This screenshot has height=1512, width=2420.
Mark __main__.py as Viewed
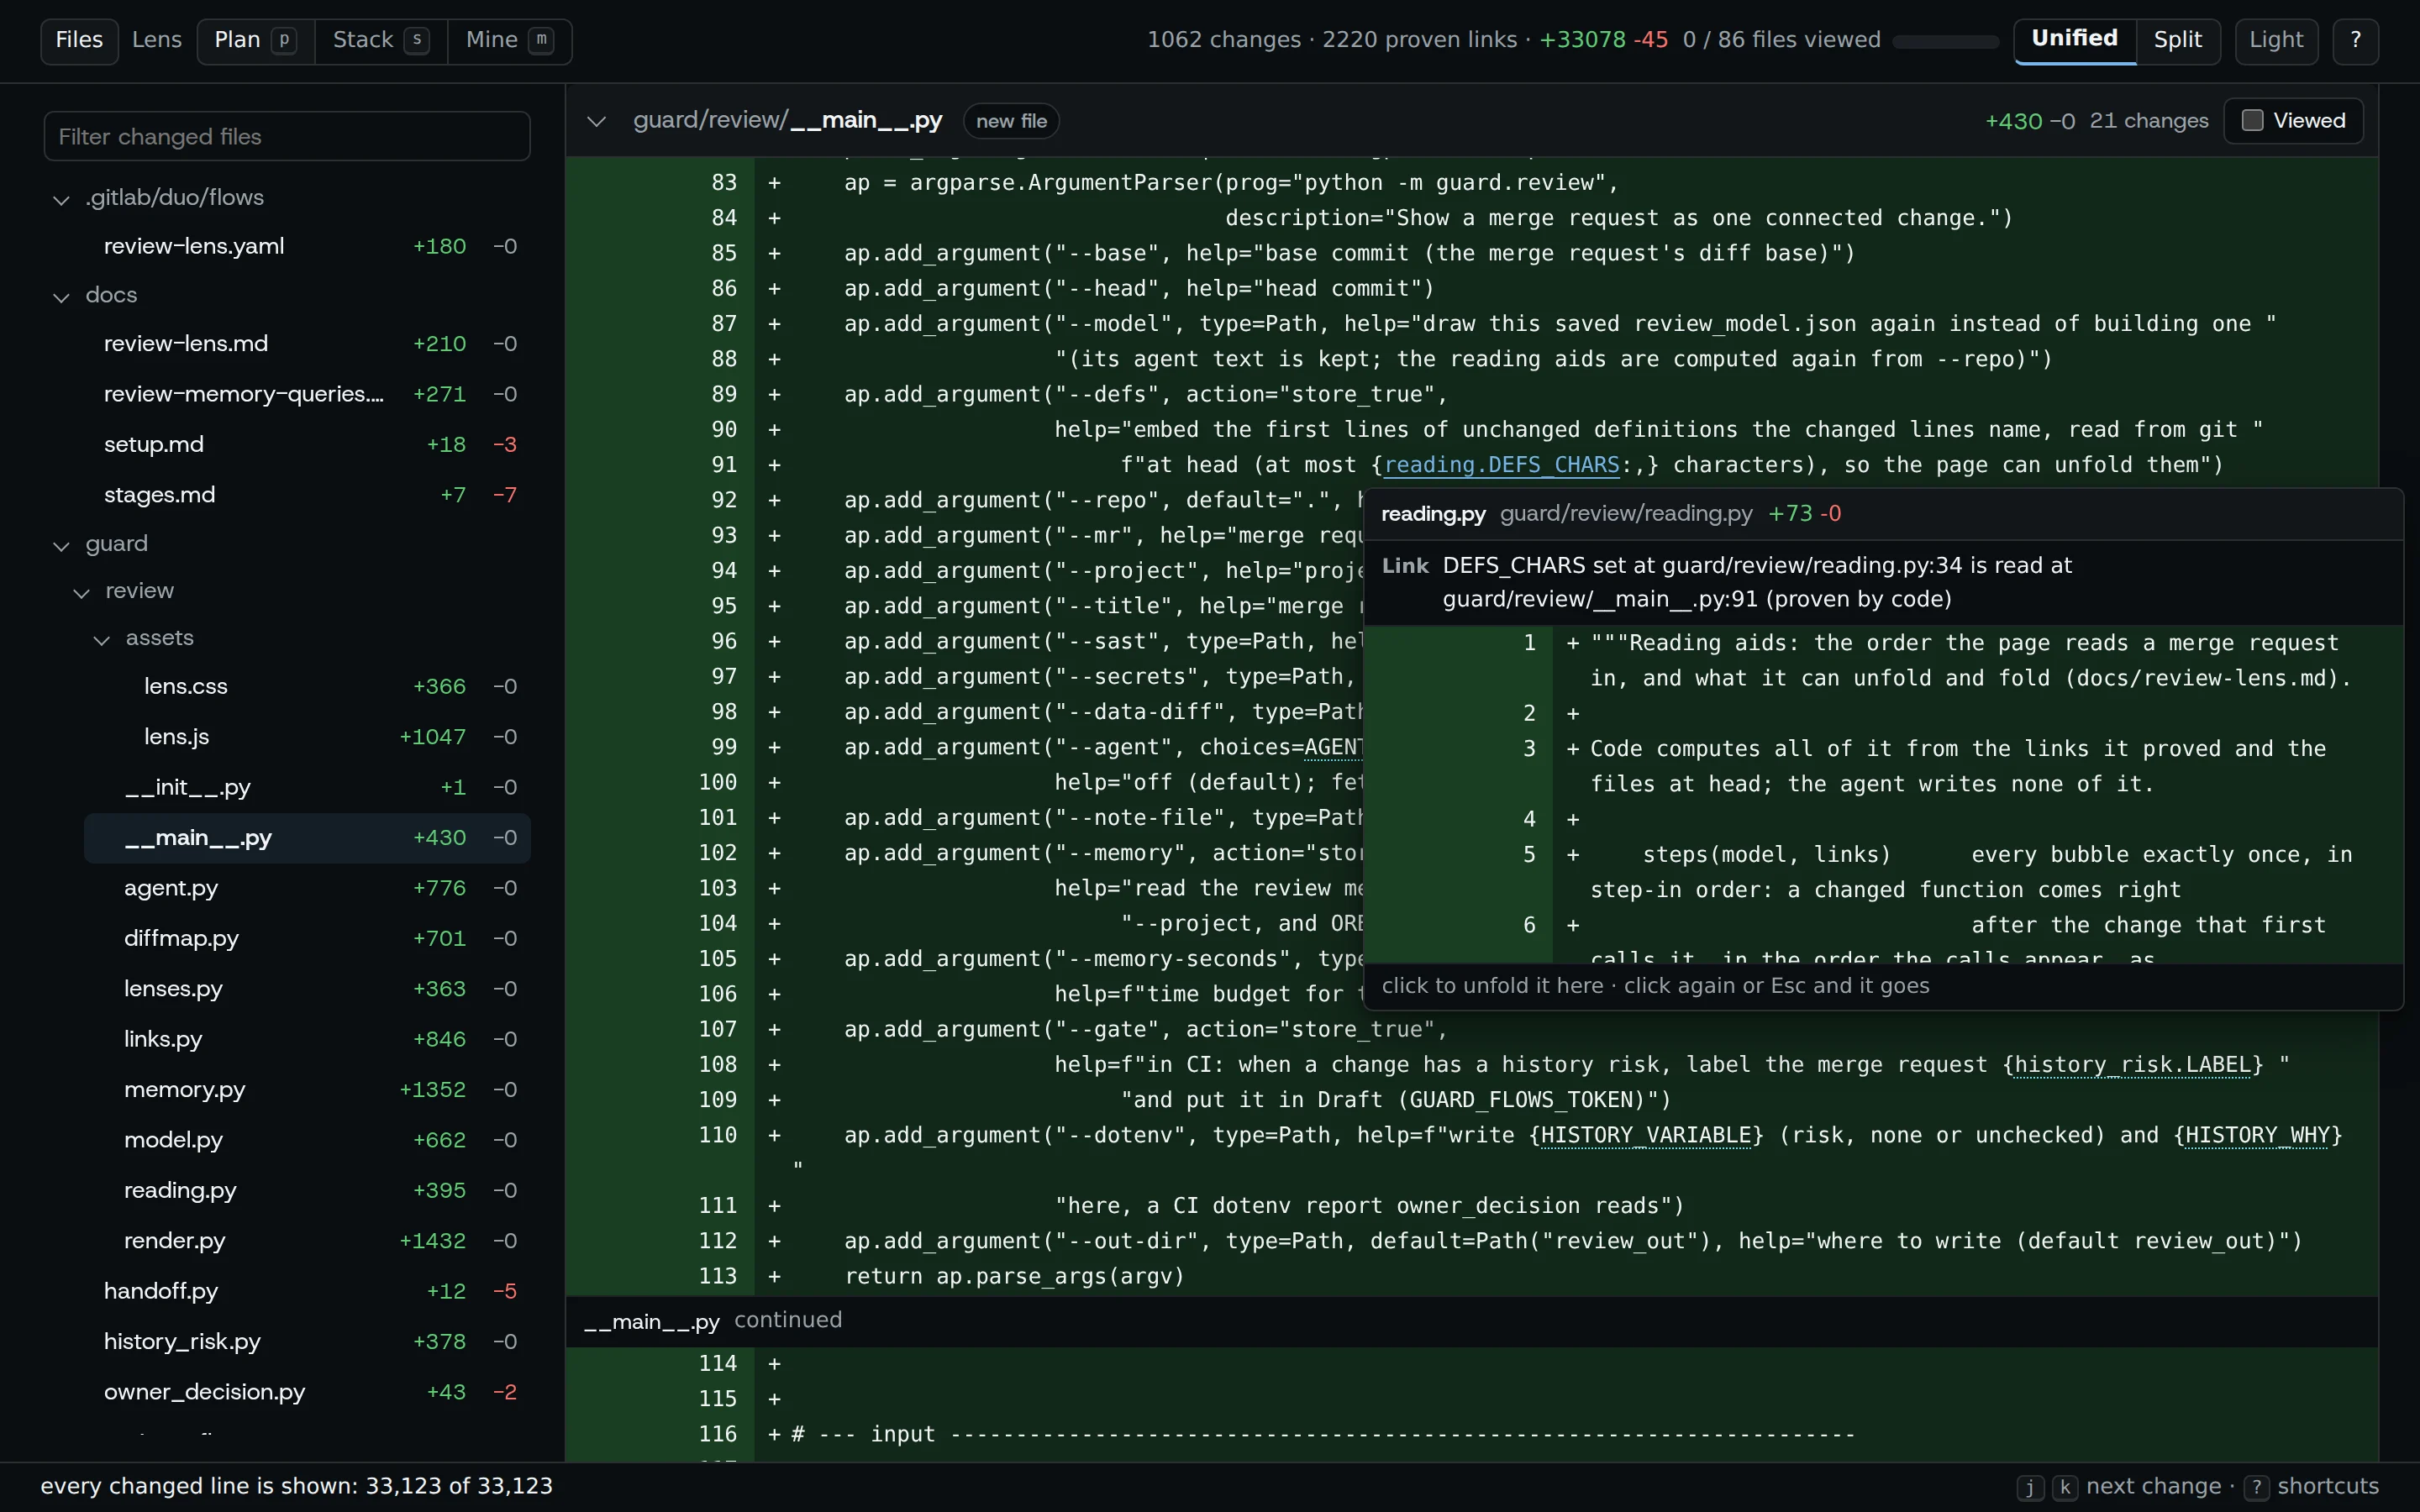[x=2293, y=121]
